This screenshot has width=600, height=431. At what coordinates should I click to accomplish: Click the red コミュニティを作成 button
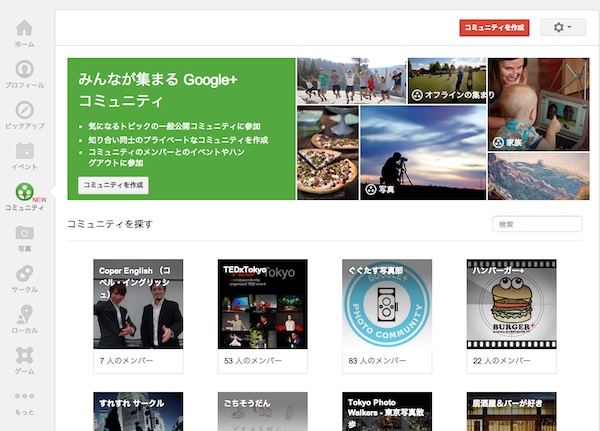coord(494,28)
